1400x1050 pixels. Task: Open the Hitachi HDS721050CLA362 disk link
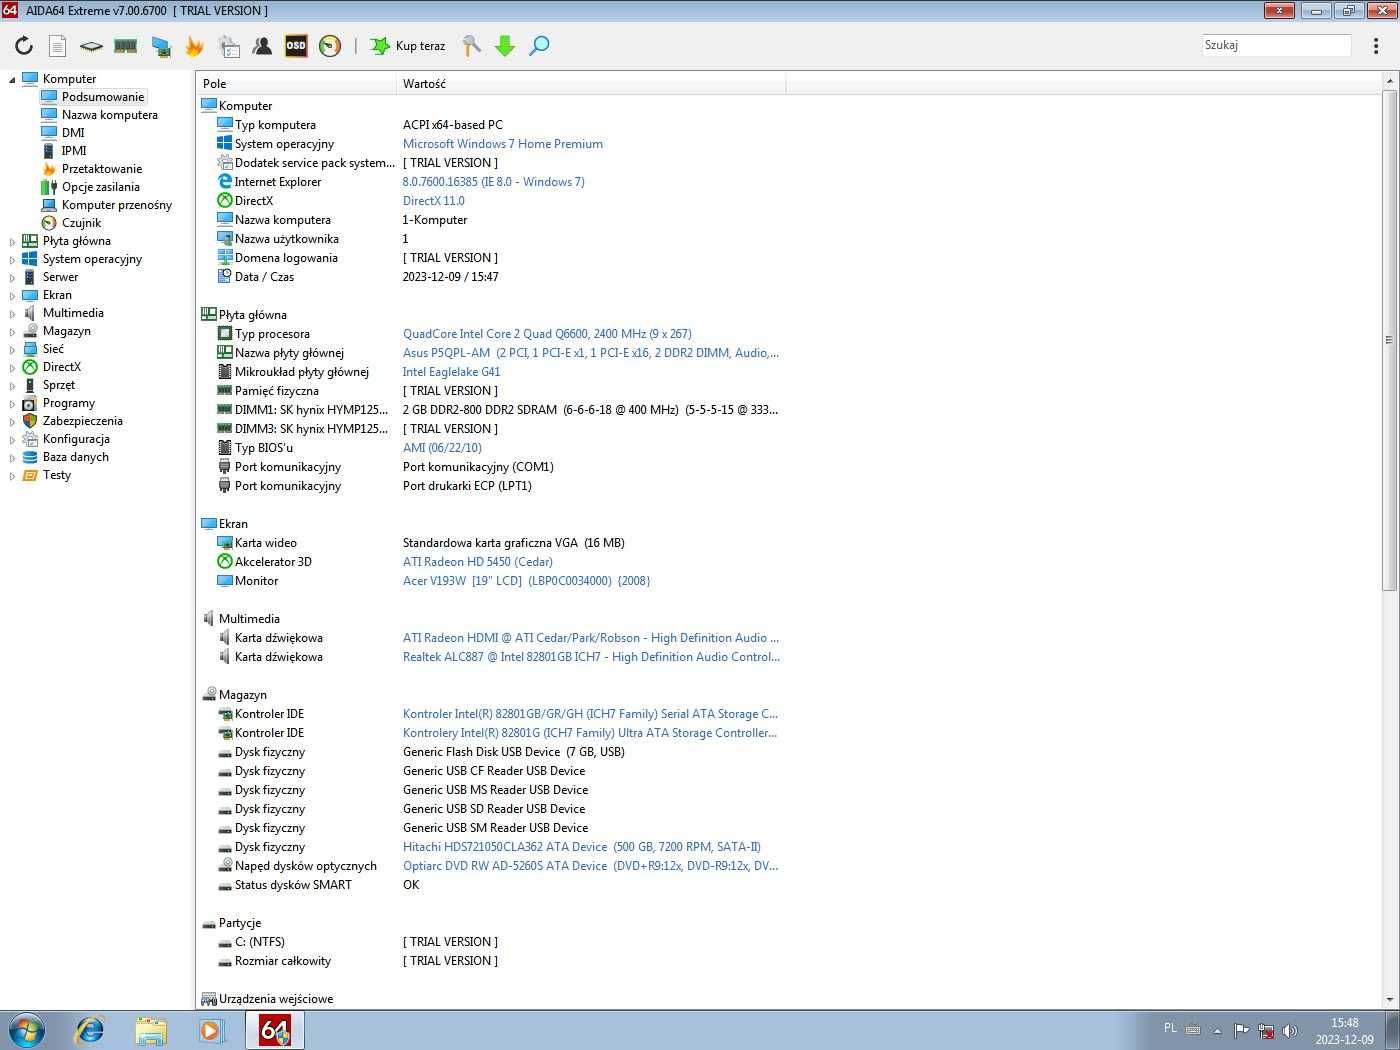(x=582, y=847)
